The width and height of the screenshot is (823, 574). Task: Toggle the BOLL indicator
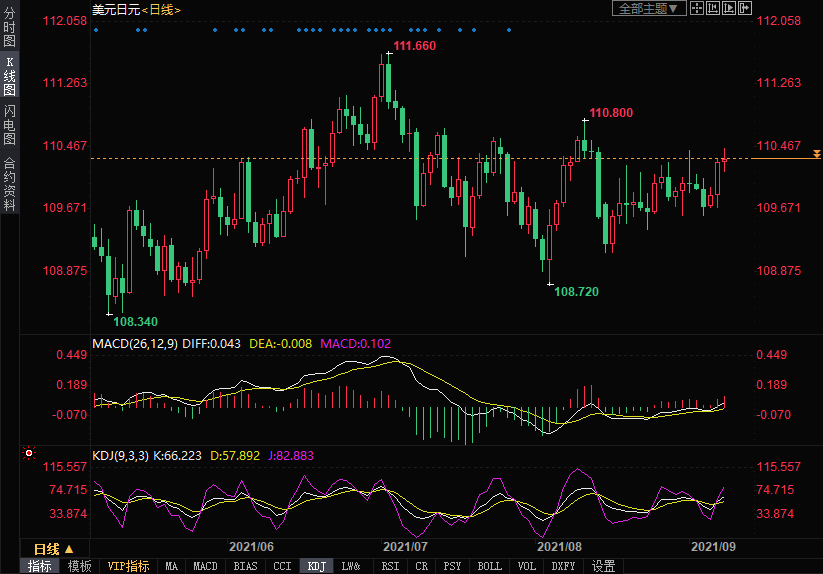coord(489,566)
